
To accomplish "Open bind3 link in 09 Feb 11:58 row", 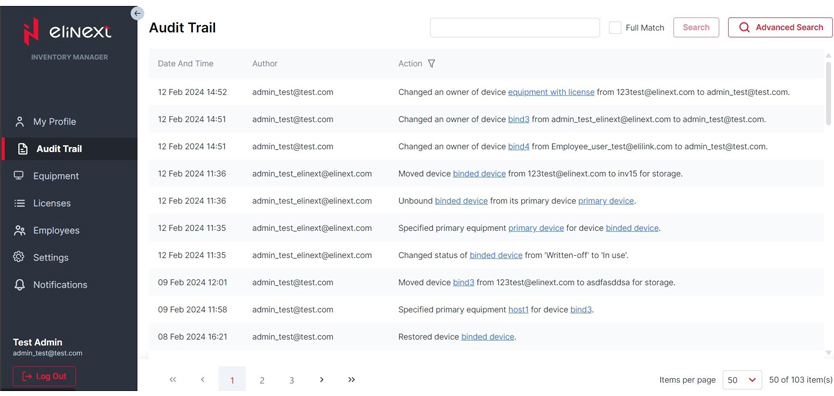I will tap(581, 309).
